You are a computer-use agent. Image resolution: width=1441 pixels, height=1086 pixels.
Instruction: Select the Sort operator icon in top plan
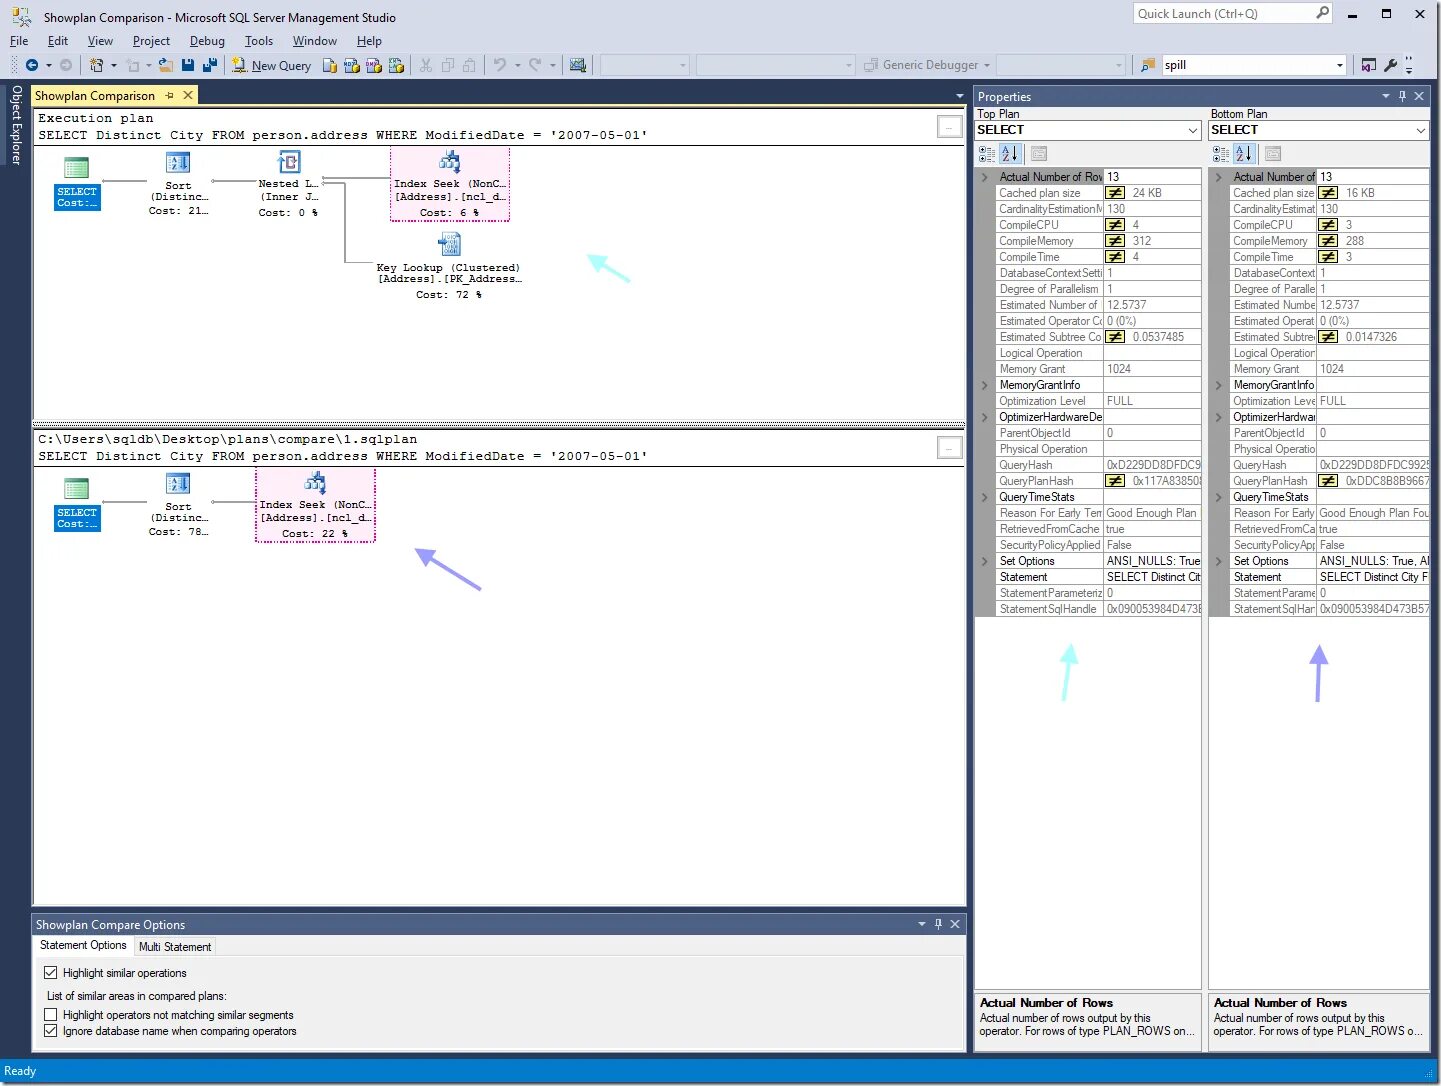click(x=178, y=163)
